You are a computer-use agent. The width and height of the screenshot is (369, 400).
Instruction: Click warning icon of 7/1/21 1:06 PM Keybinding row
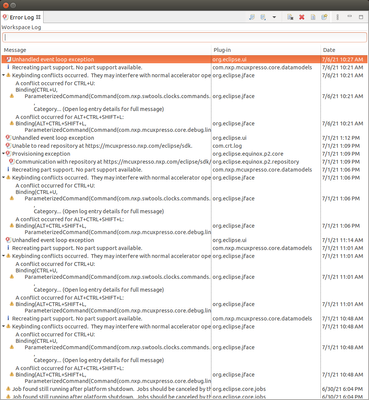pyautogui.click(x=9, y=178)
